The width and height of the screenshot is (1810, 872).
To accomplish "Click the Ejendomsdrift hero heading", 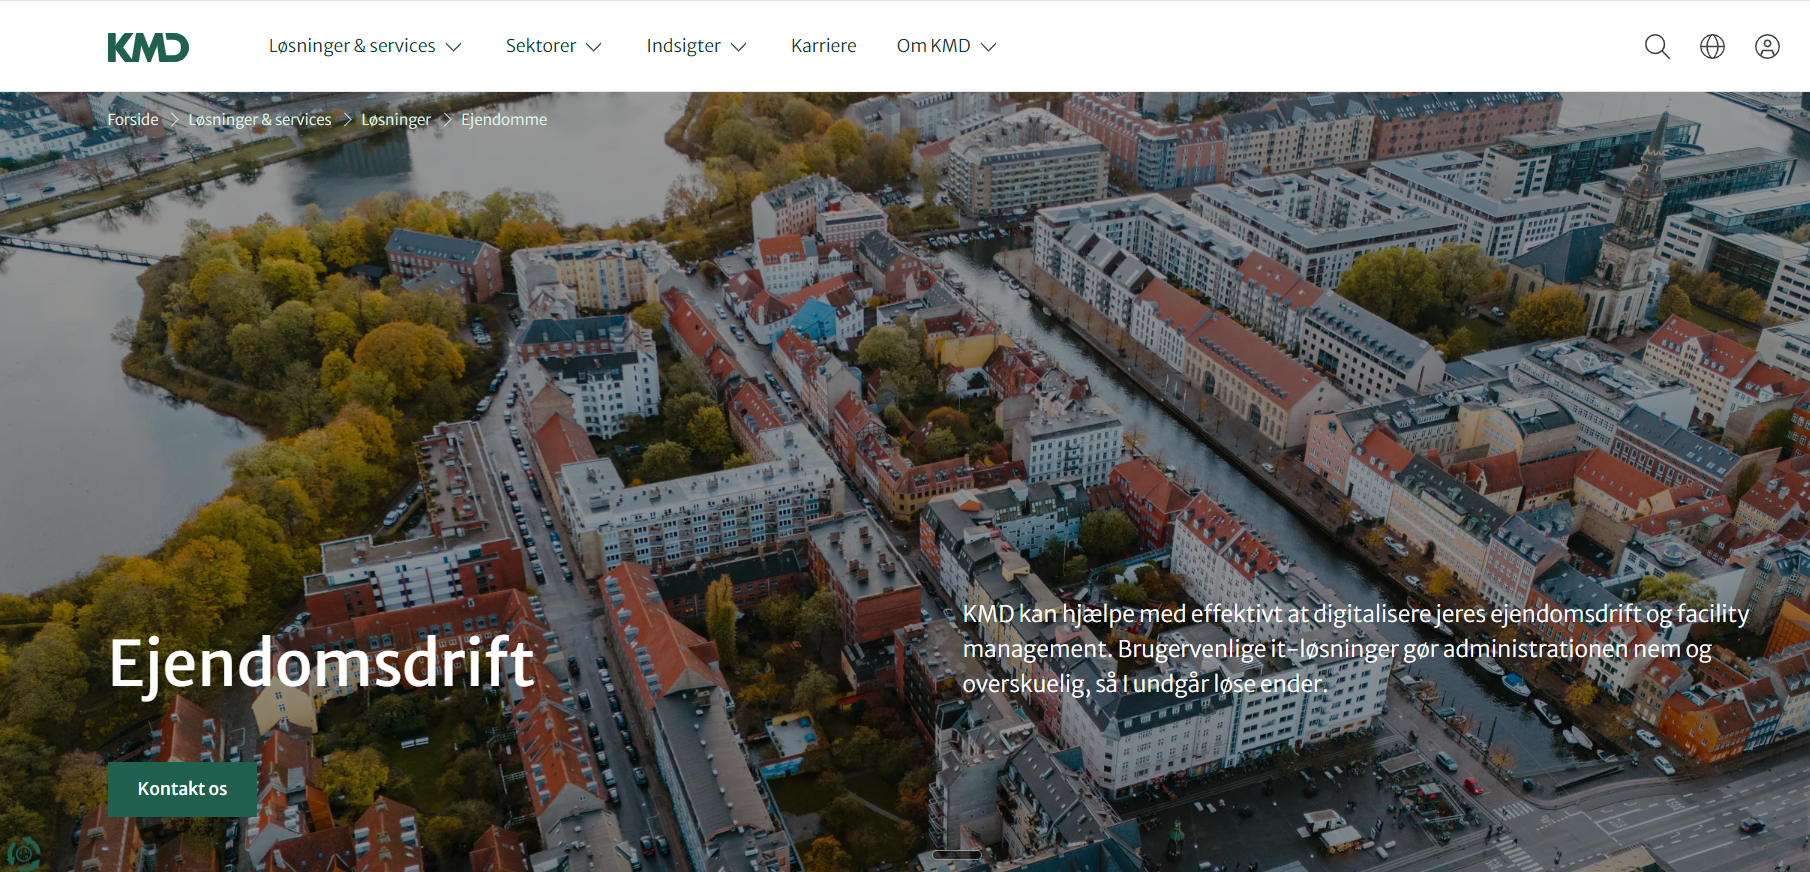I will point(322,662).
